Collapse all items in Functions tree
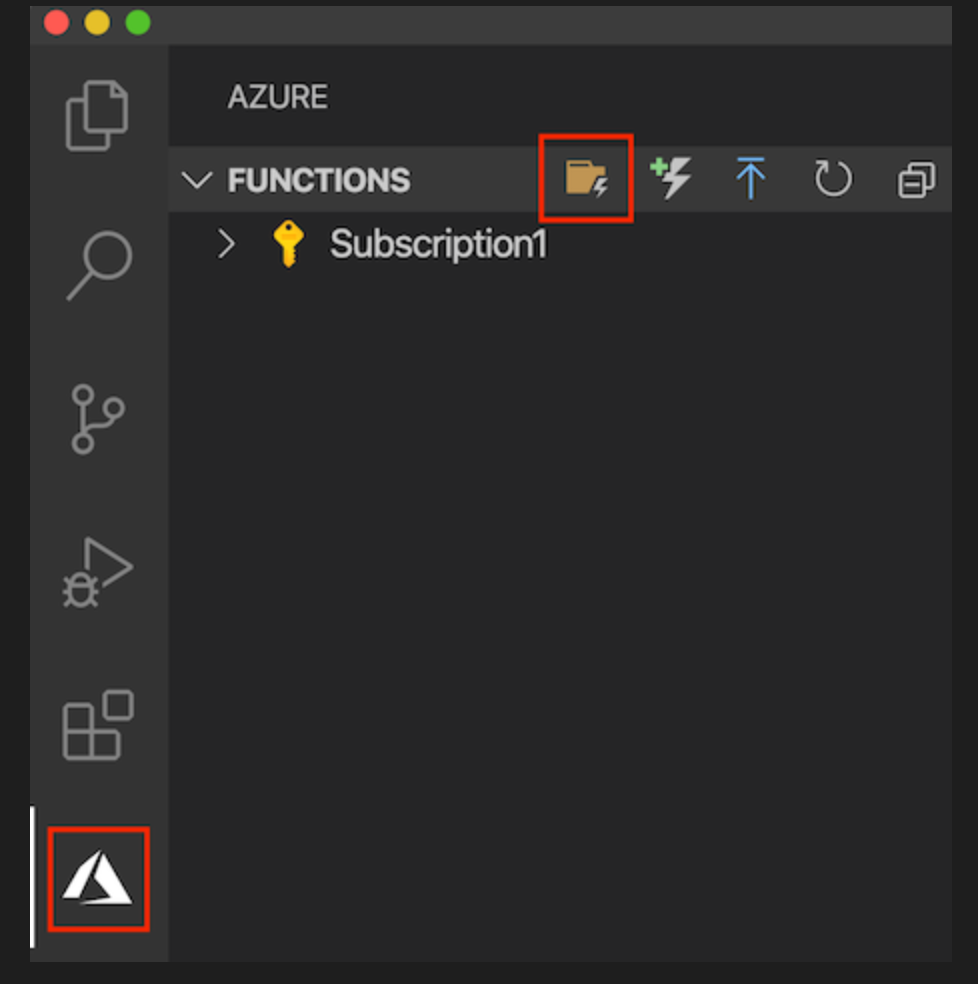978x984 pixels. click(x=915, y=180)
